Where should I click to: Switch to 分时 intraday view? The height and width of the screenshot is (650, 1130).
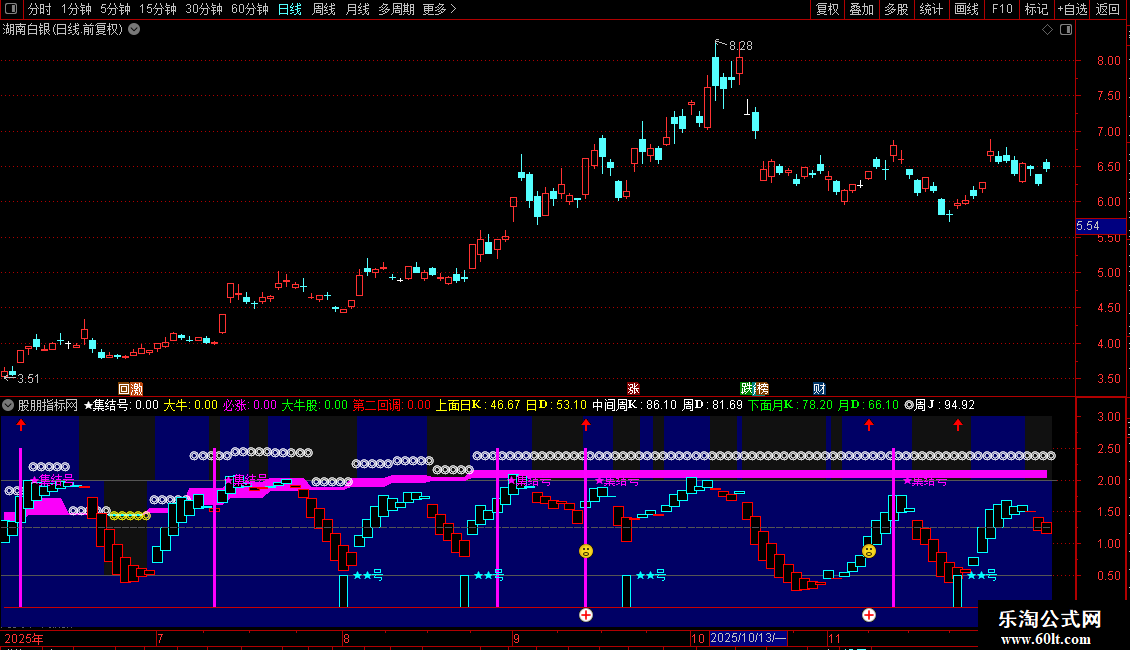point(40,9)
